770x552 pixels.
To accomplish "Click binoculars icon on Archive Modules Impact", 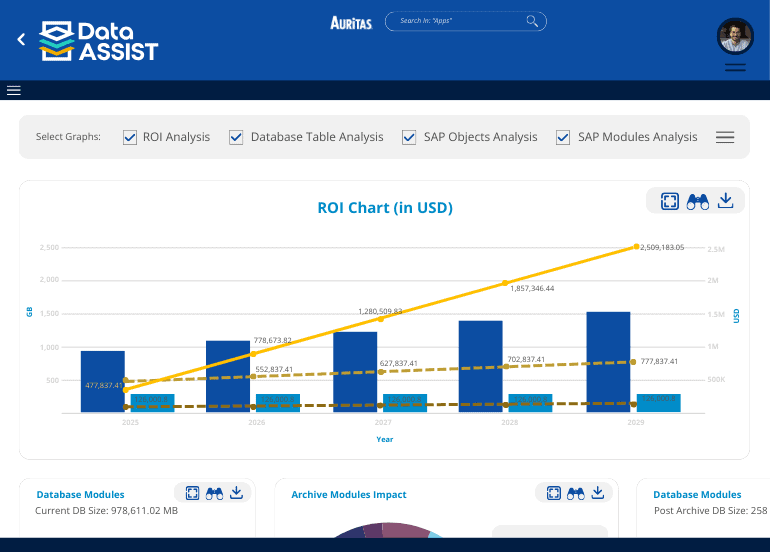I will pyautogui.click(x=576, y=493).
